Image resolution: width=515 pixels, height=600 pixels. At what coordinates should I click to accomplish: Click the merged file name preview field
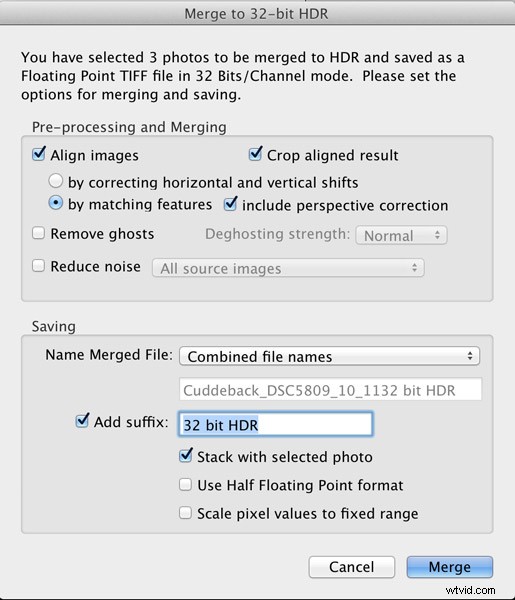point(330,390)
